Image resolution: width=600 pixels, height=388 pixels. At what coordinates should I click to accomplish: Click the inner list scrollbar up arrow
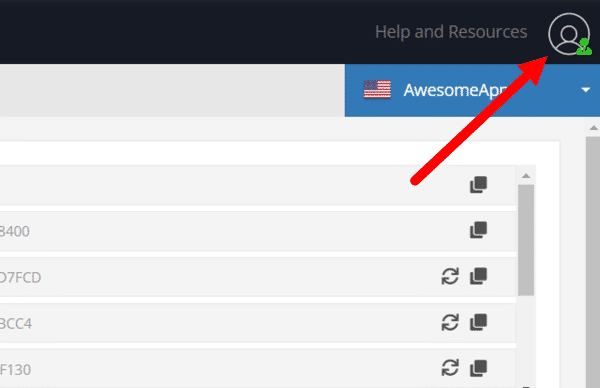click(x=526, y=176)
